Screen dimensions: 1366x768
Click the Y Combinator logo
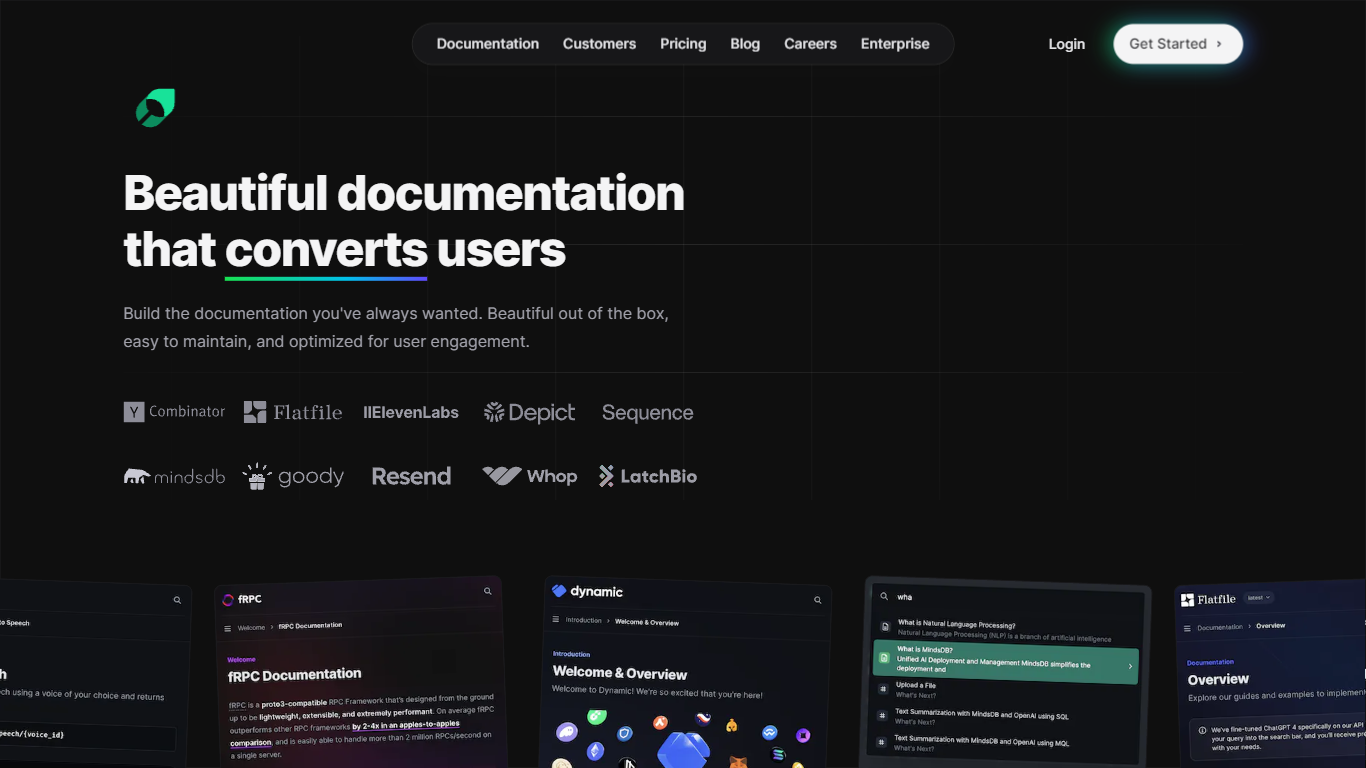(x=174, y=412)
